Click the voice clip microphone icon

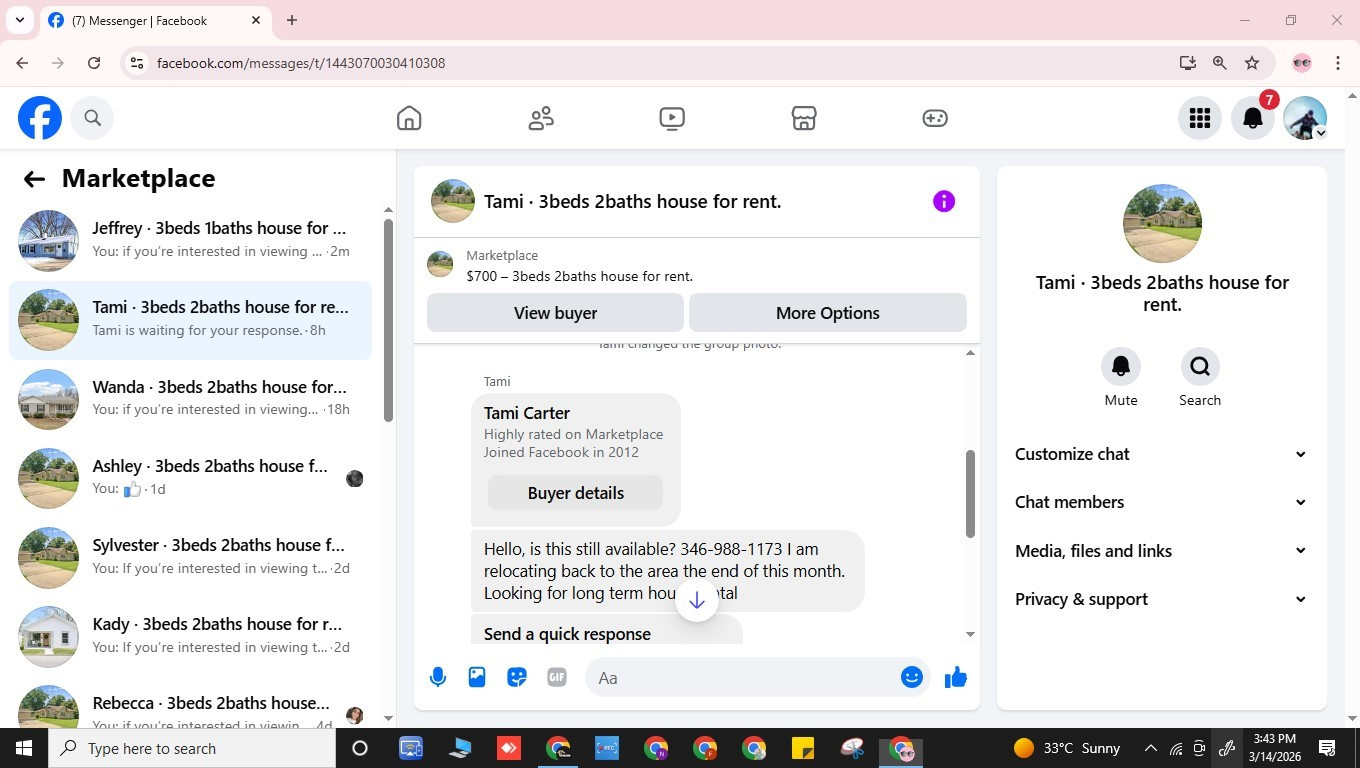coord(437,677)
